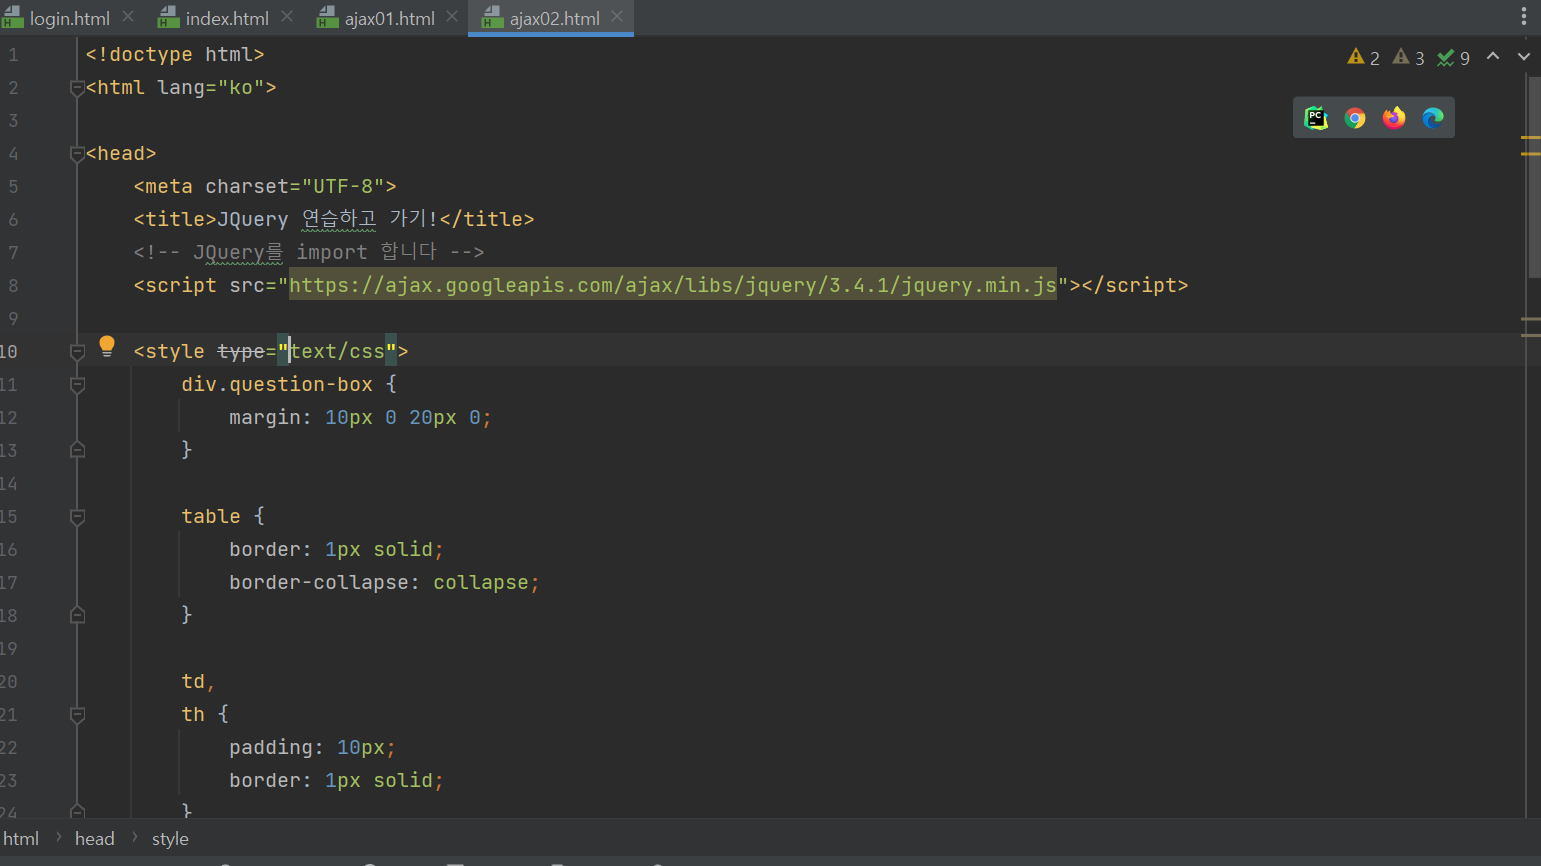Switch to the index.html tab

tap(227, 18)
